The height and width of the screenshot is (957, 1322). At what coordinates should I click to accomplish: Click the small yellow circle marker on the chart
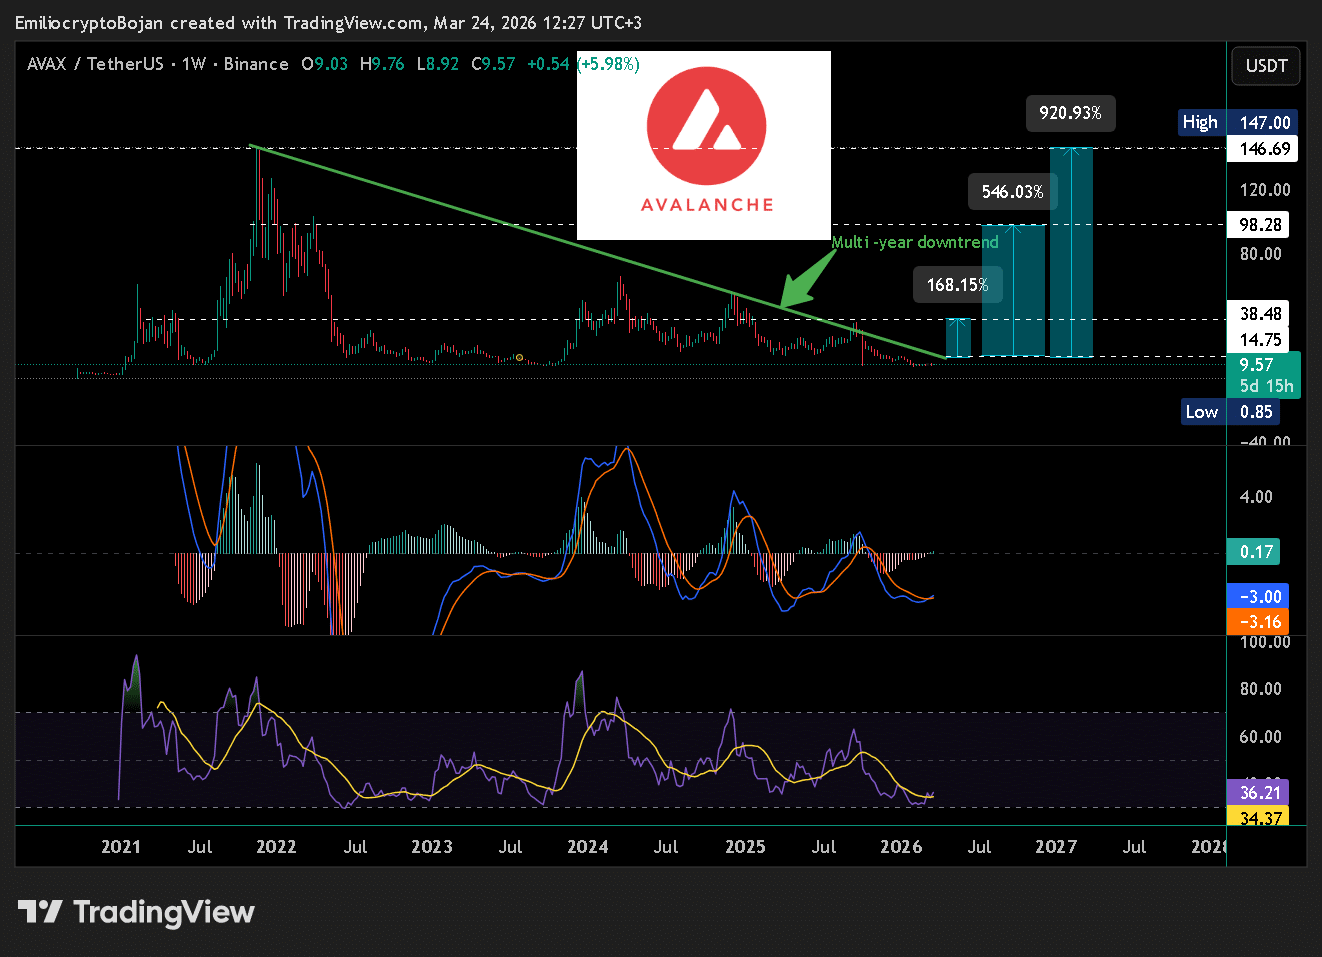coord(520,357)
